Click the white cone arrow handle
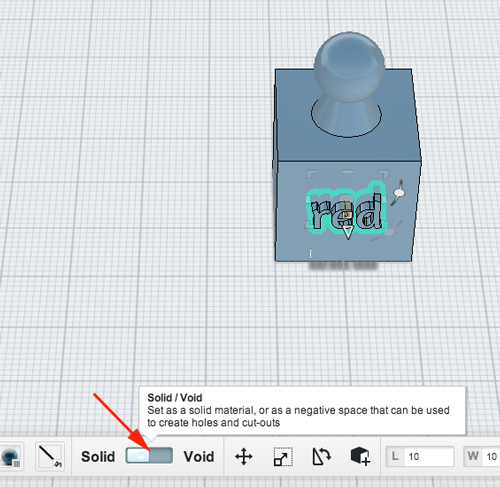The image size is (500, 487). click(x=348, y=232)
